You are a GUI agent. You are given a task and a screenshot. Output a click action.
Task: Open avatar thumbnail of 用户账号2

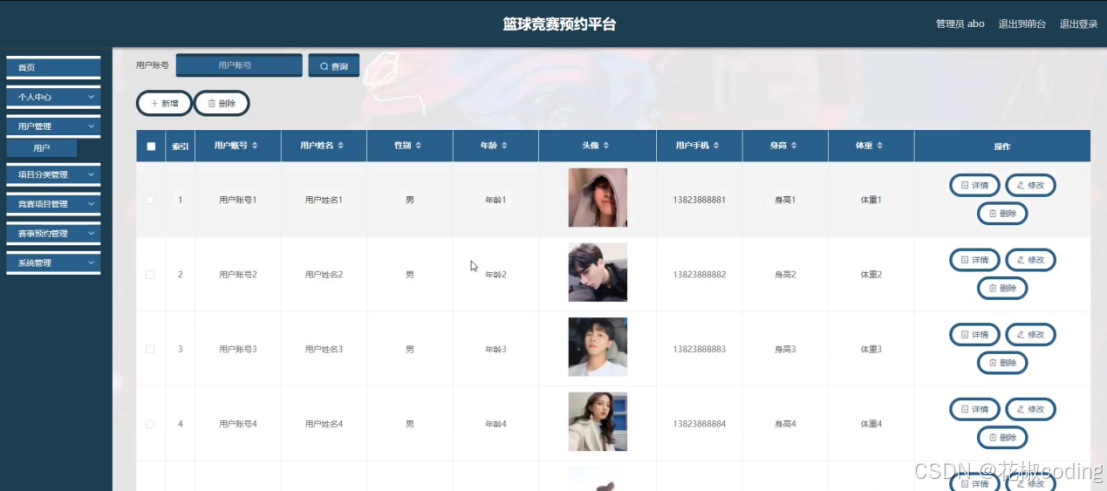pos(597,272)
